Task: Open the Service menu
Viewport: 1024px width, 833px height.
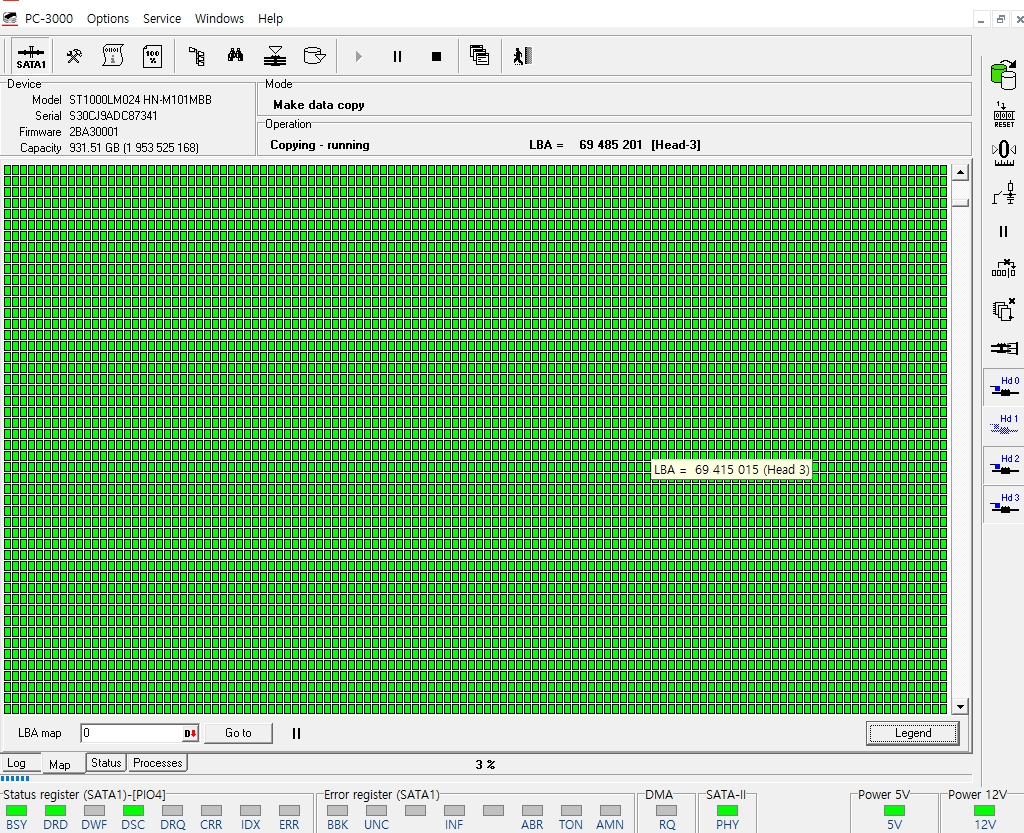Action: pyautogui.click(x=162, y=18)
